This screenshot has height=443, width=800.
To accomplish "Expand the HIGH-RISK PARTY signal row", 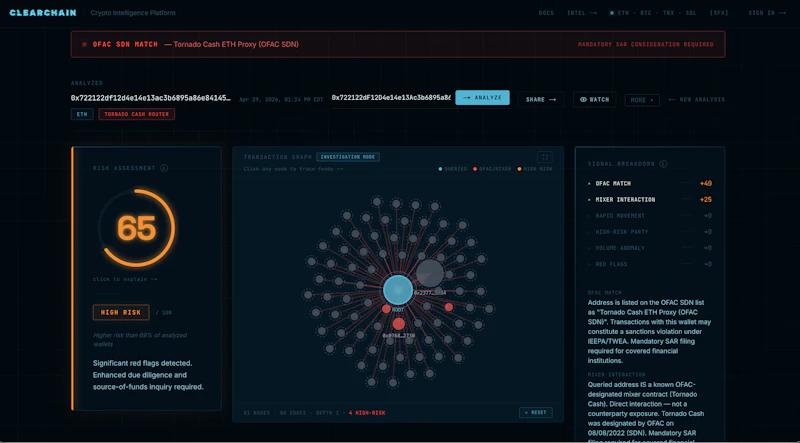I will [x=650, y=232].
